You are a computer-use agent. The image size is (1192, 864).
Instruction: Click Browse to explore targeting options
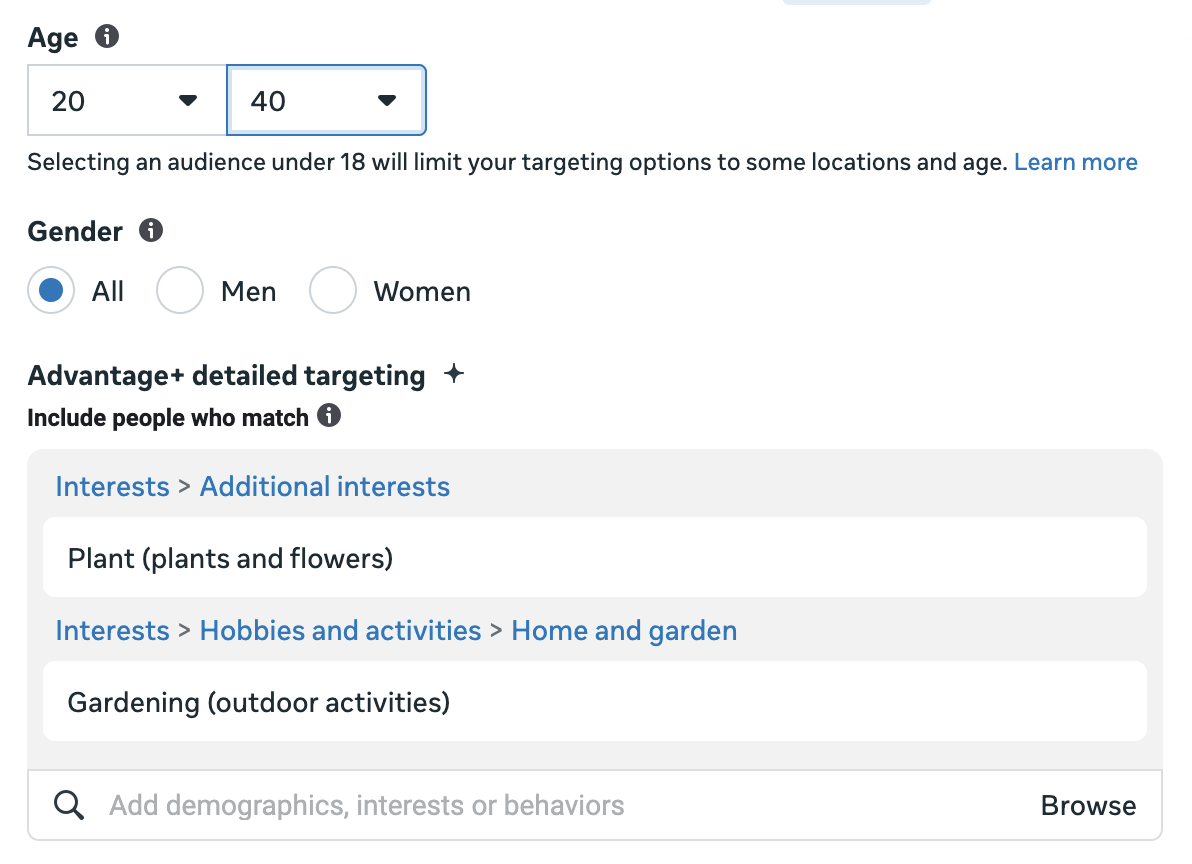point(1088,806)
